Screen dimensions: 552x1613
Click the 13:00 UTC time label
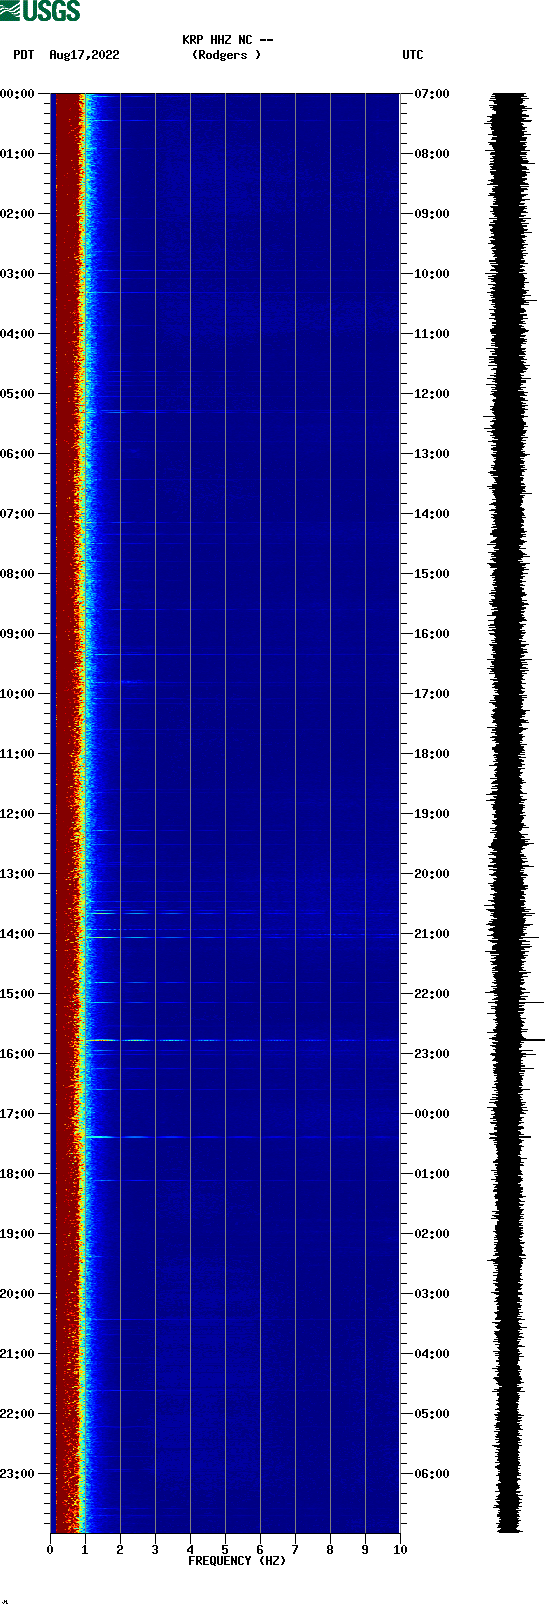point(432,454)
